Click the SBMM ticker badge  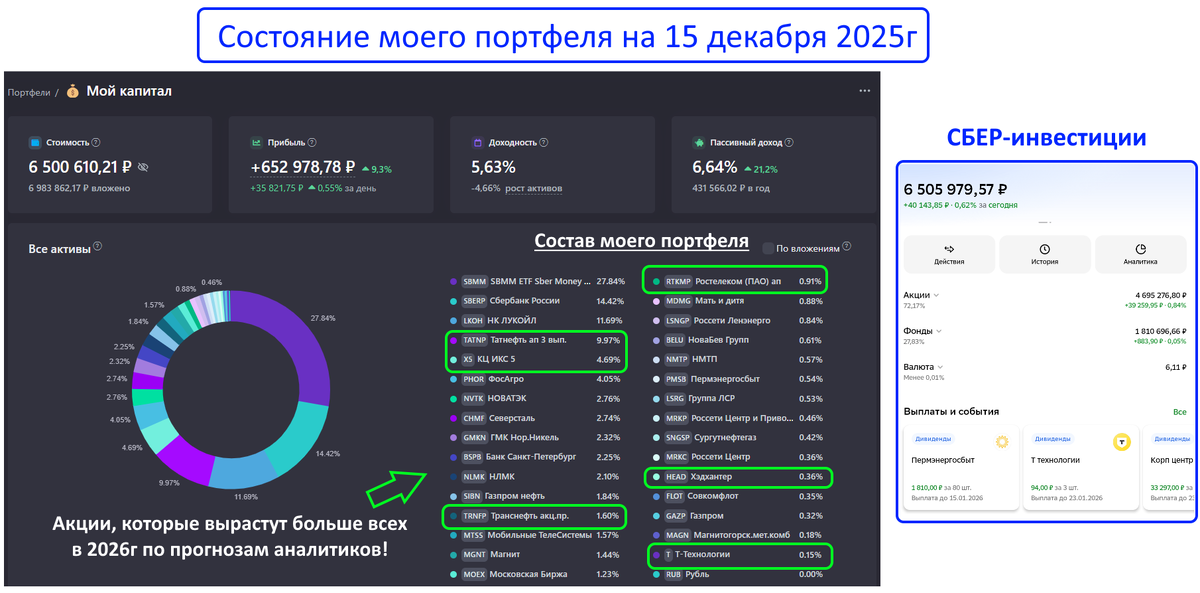pyautogui.click(x=474, y=282)
